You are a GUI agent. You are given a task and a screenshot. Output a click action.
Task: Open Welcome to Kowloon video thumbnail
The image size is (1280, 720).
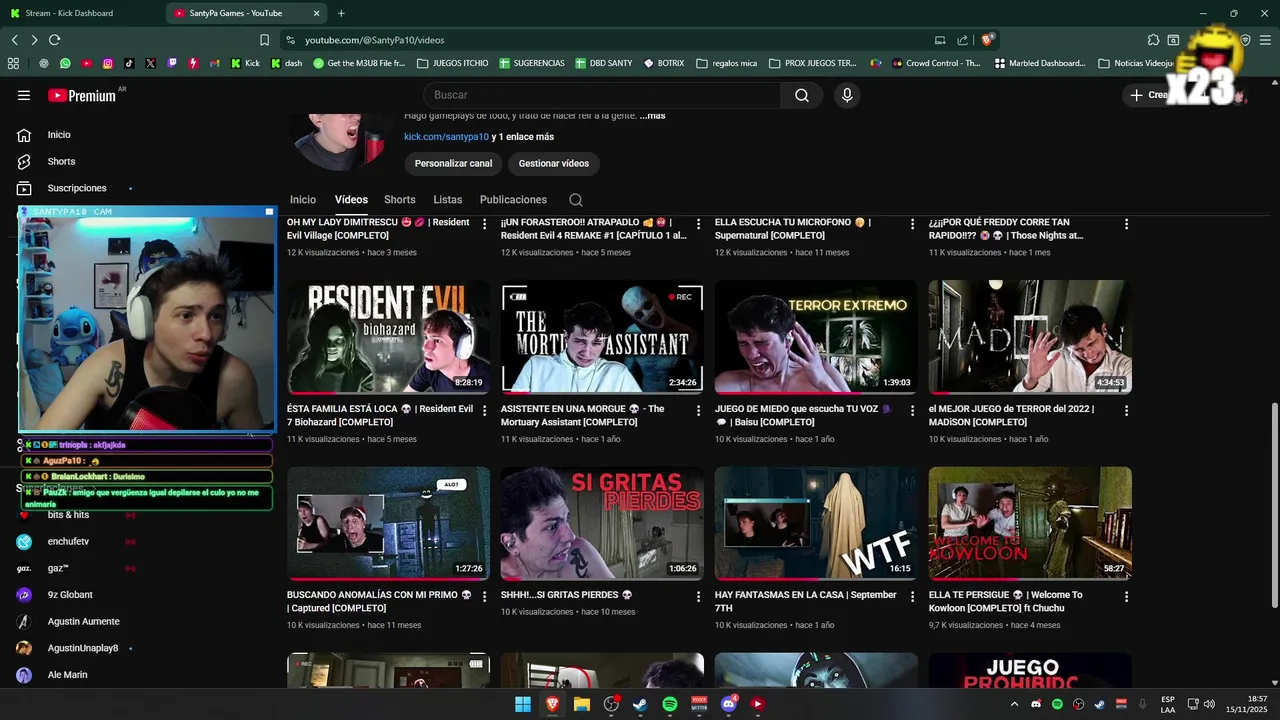pos(1030,523)
